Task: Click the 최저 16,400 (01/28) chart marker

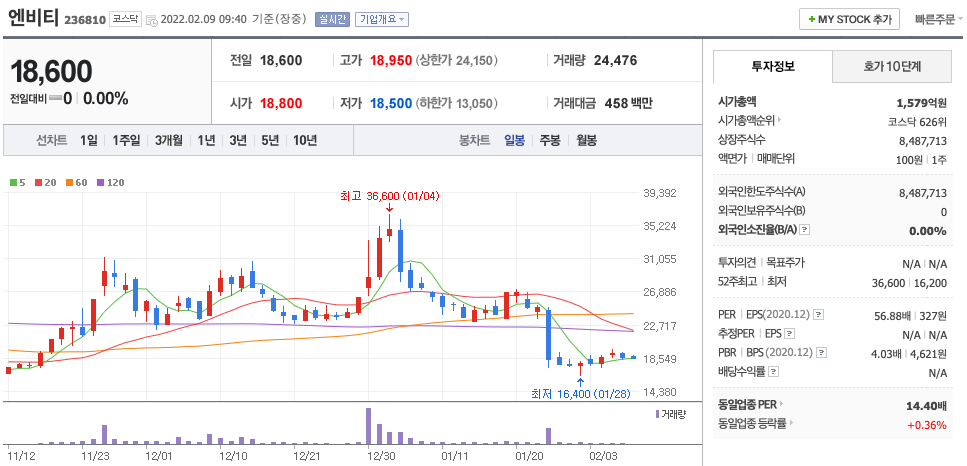Action: 580,393
